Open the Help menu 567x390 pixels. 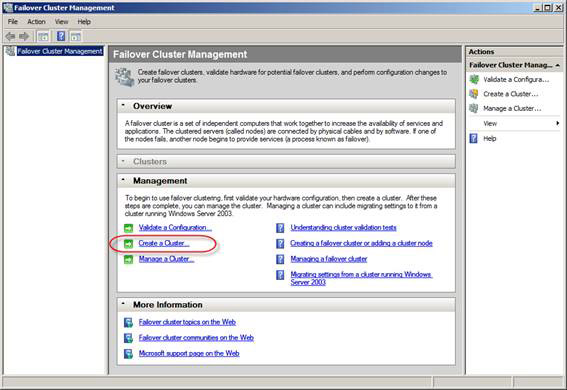pyautogui.click(x=84, y=22)
